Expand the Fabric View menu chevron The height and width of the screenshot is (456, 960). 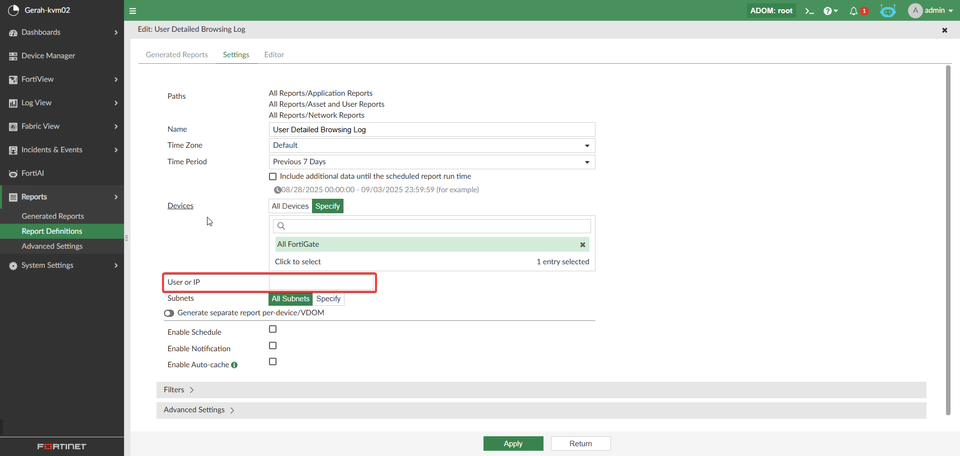(x=116, y=126)
